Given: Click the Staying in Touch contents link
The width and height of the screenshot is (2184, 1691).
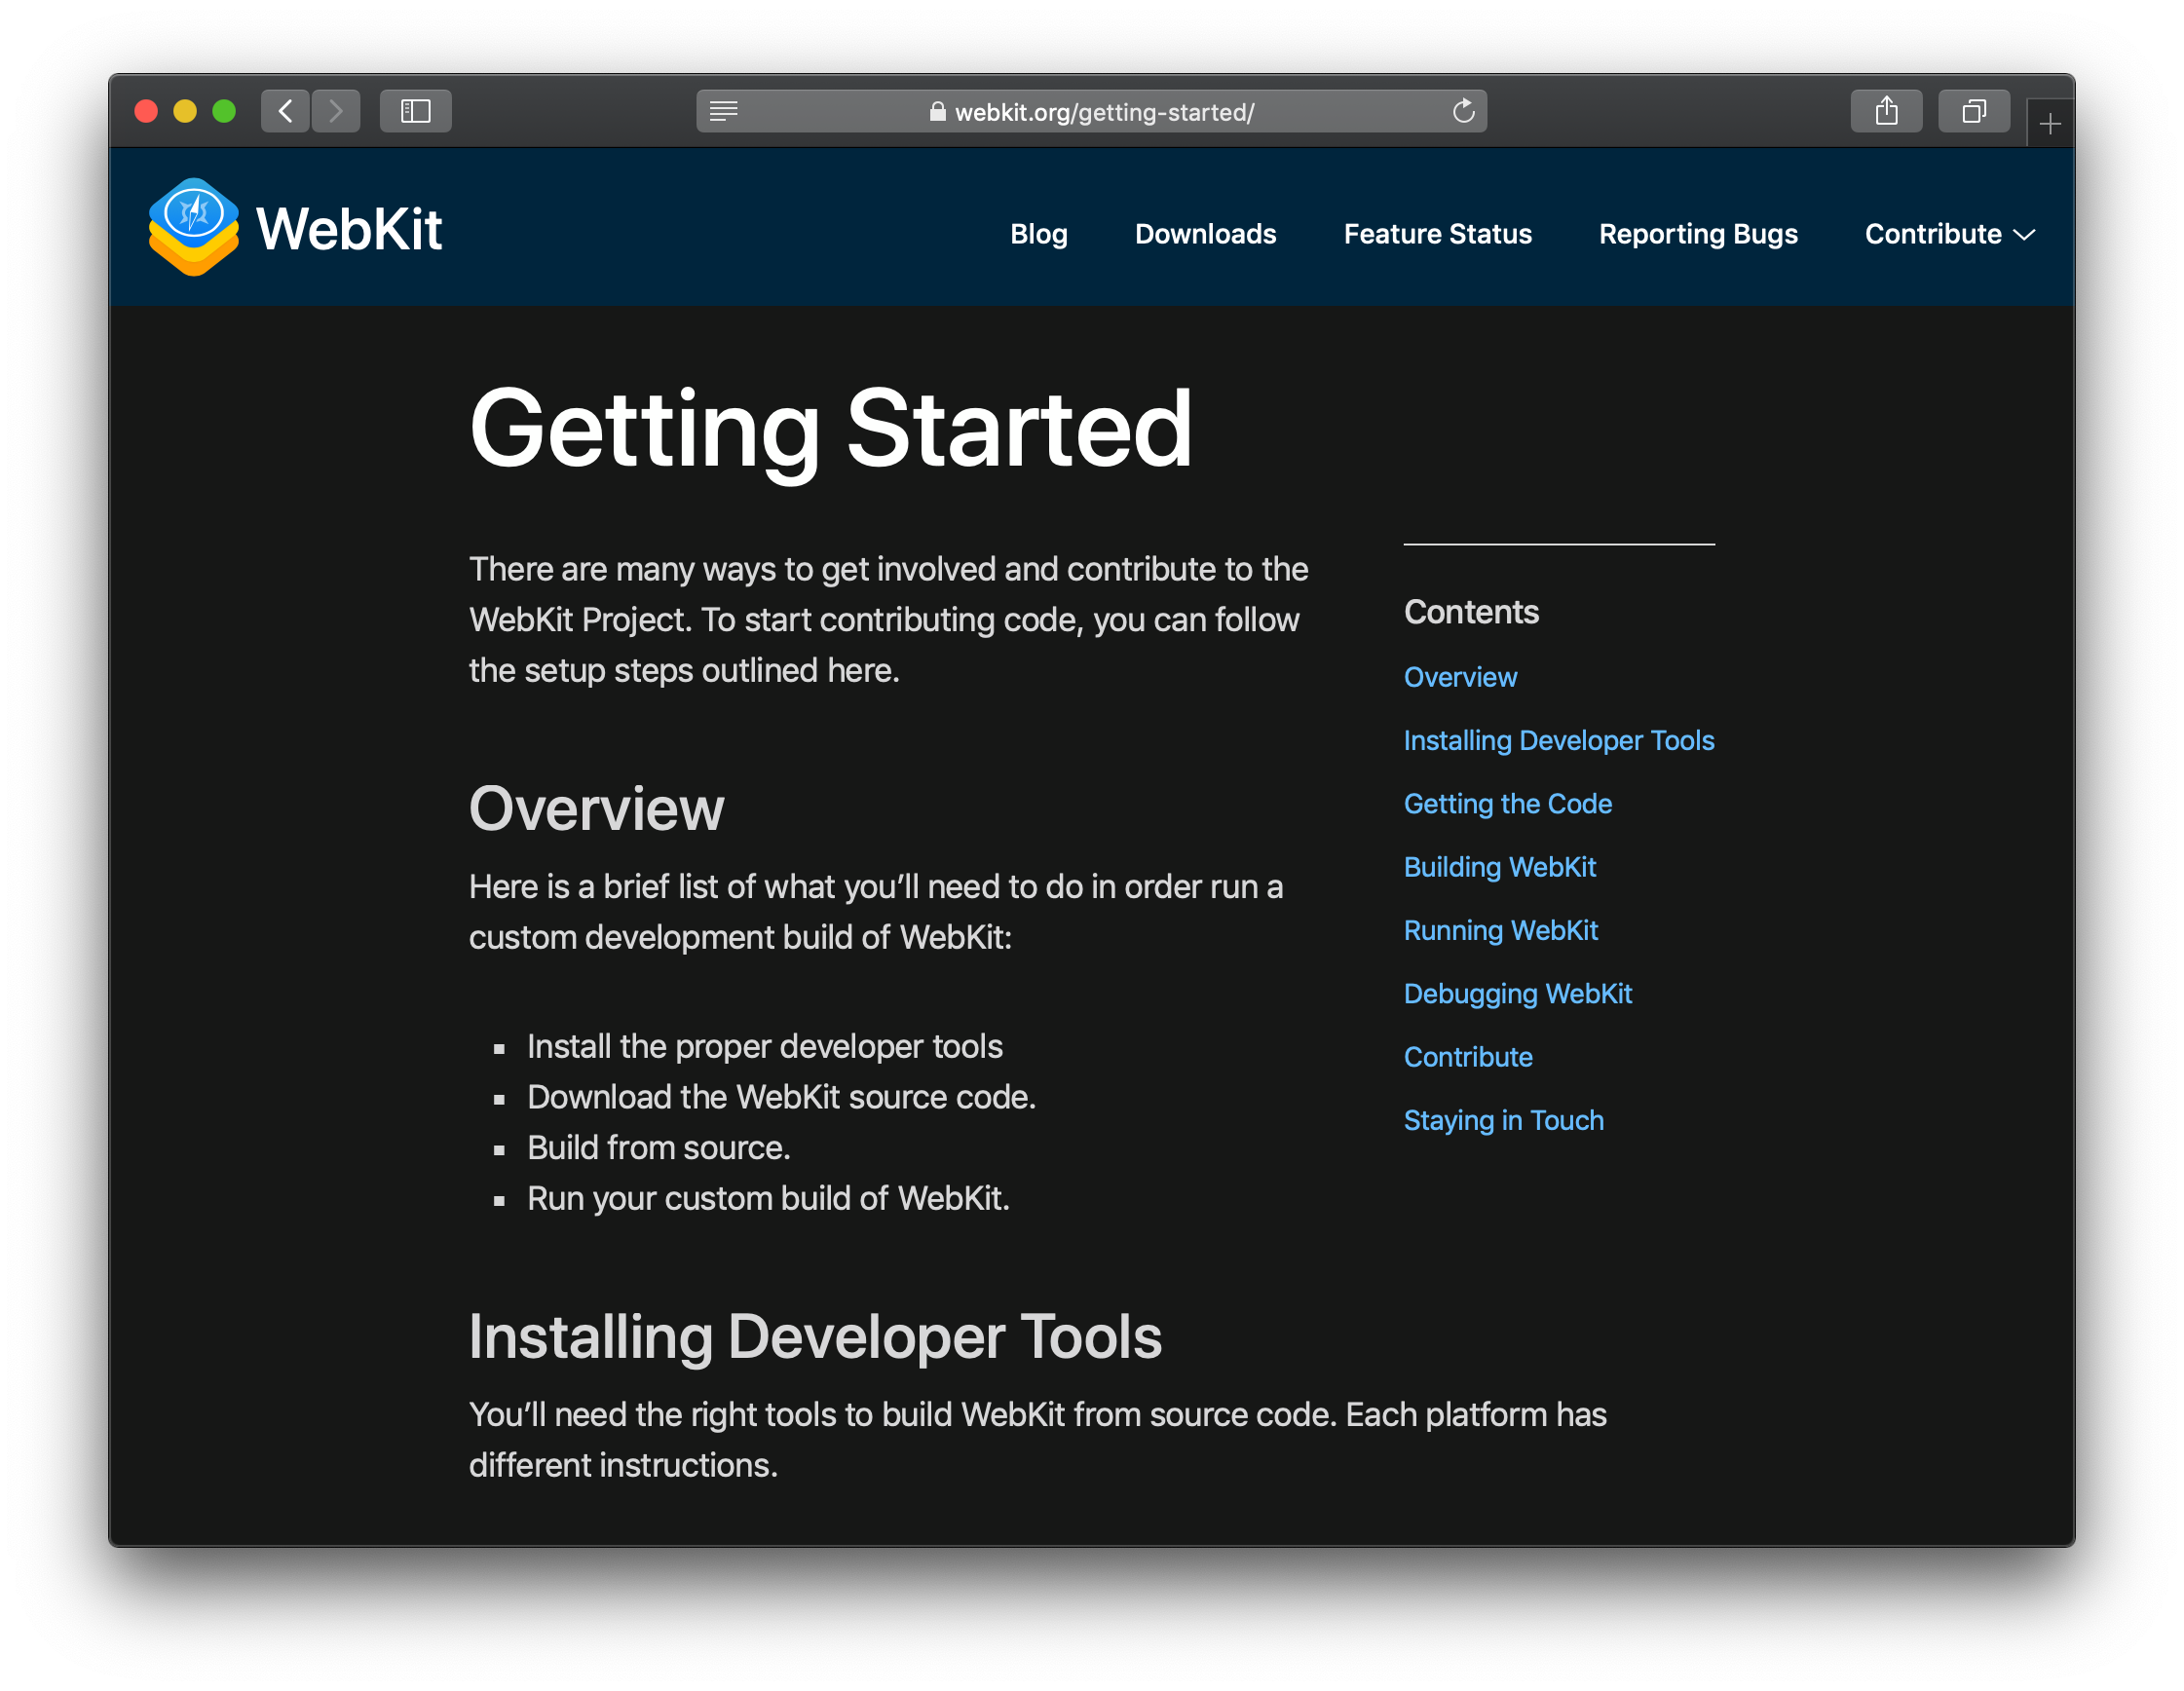Looking at the screenshot, I should coord(1503,1120).
